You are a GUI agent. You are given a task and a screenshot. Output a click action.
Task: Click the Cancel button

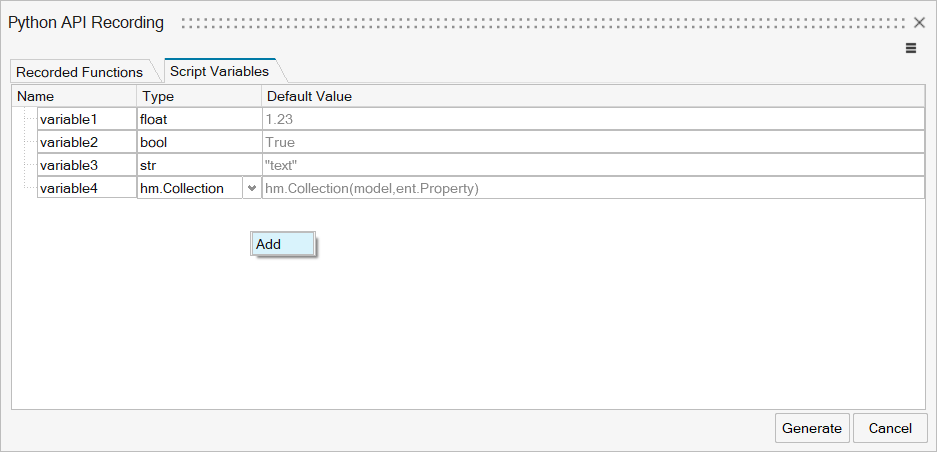click(890, 428)
